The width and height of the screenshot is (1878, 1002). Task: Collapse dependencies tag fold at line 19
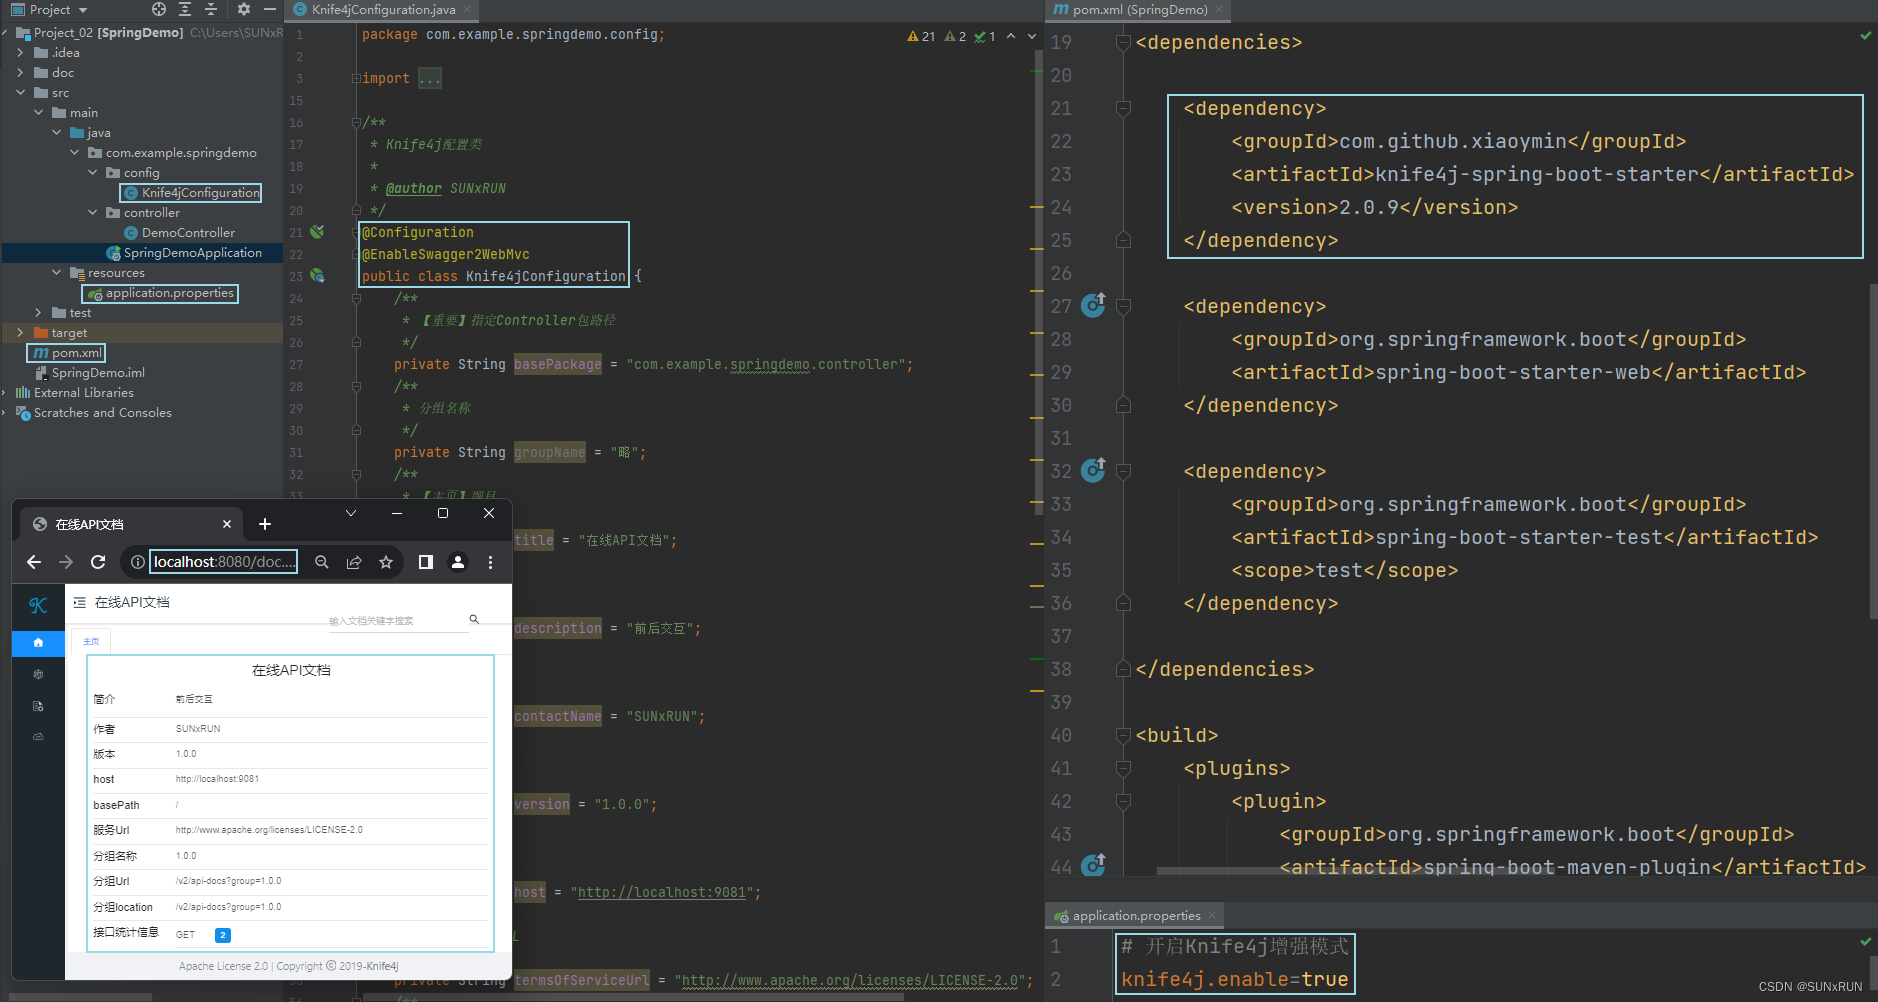(1123, 43)
